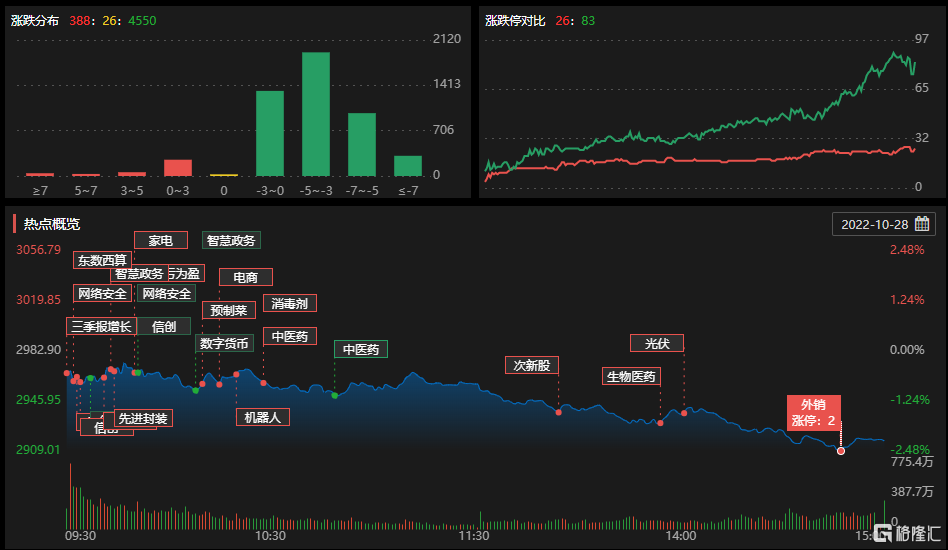Viewport: 948px width, 550px height.
Task: Click the 775.4万 volume label
Action: coord(912,462)
